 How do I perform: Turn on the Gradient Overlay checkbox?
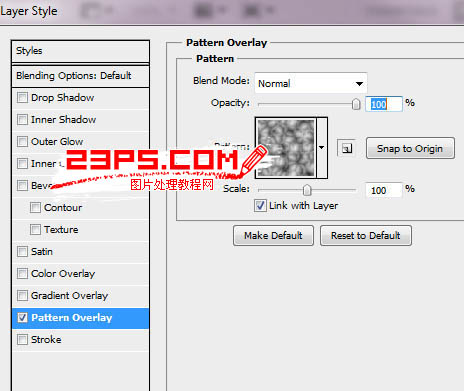[22, 296]
